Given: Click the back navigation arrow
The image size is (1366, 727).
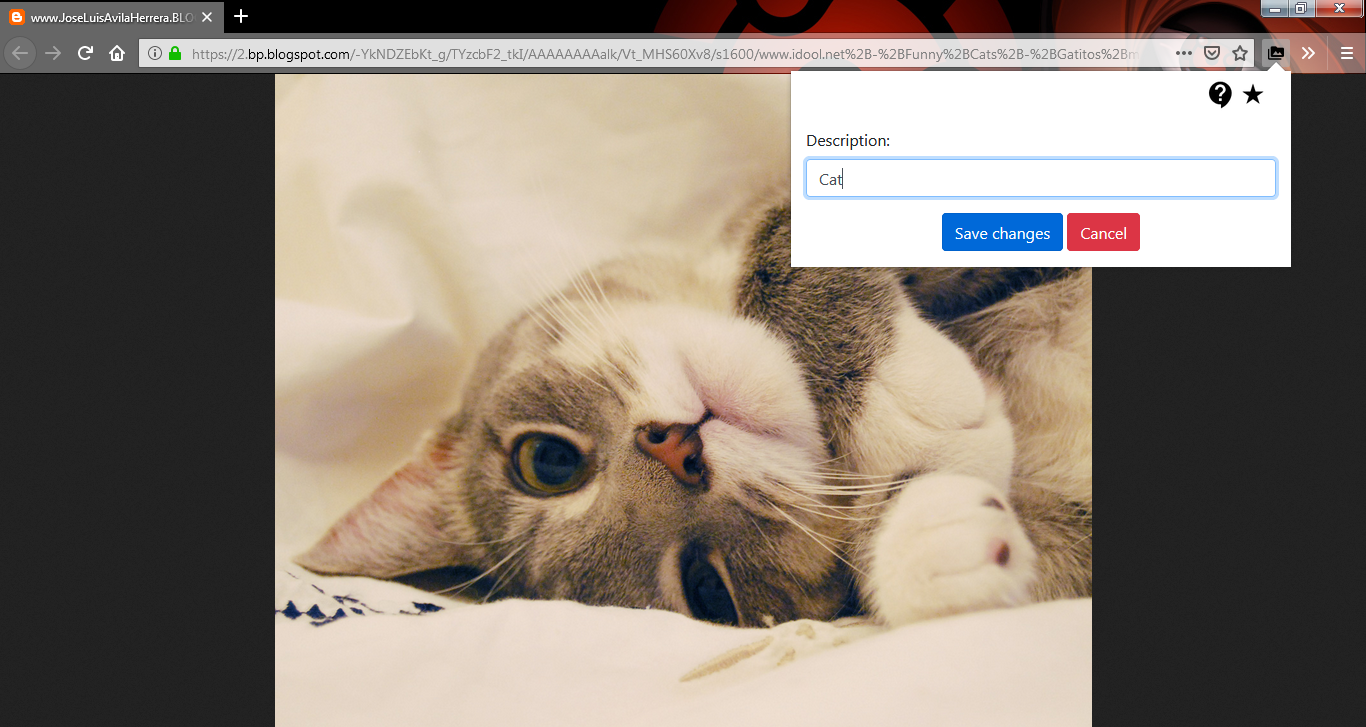Looking at the screenshot, I should pos(20,53).
